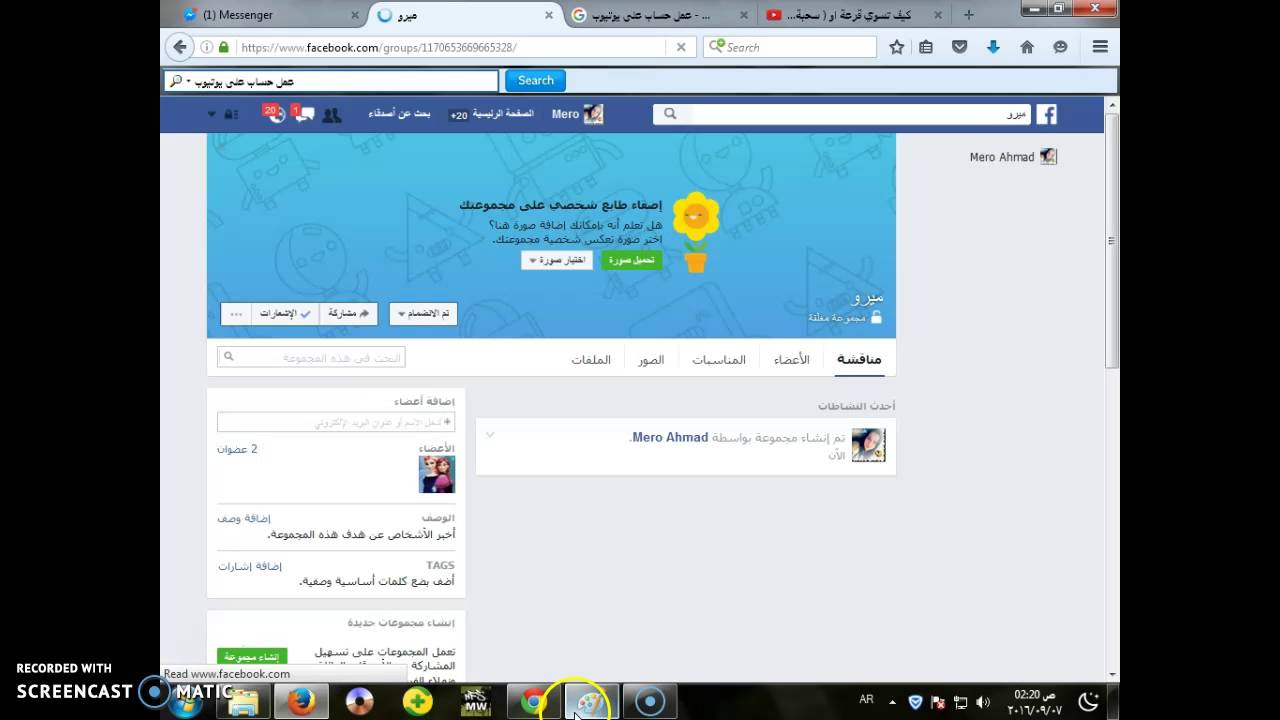The image size is (1280, 720).
Task: Click Mero Ahmad chat contact in sidebar
Action: coord(1013,157)
